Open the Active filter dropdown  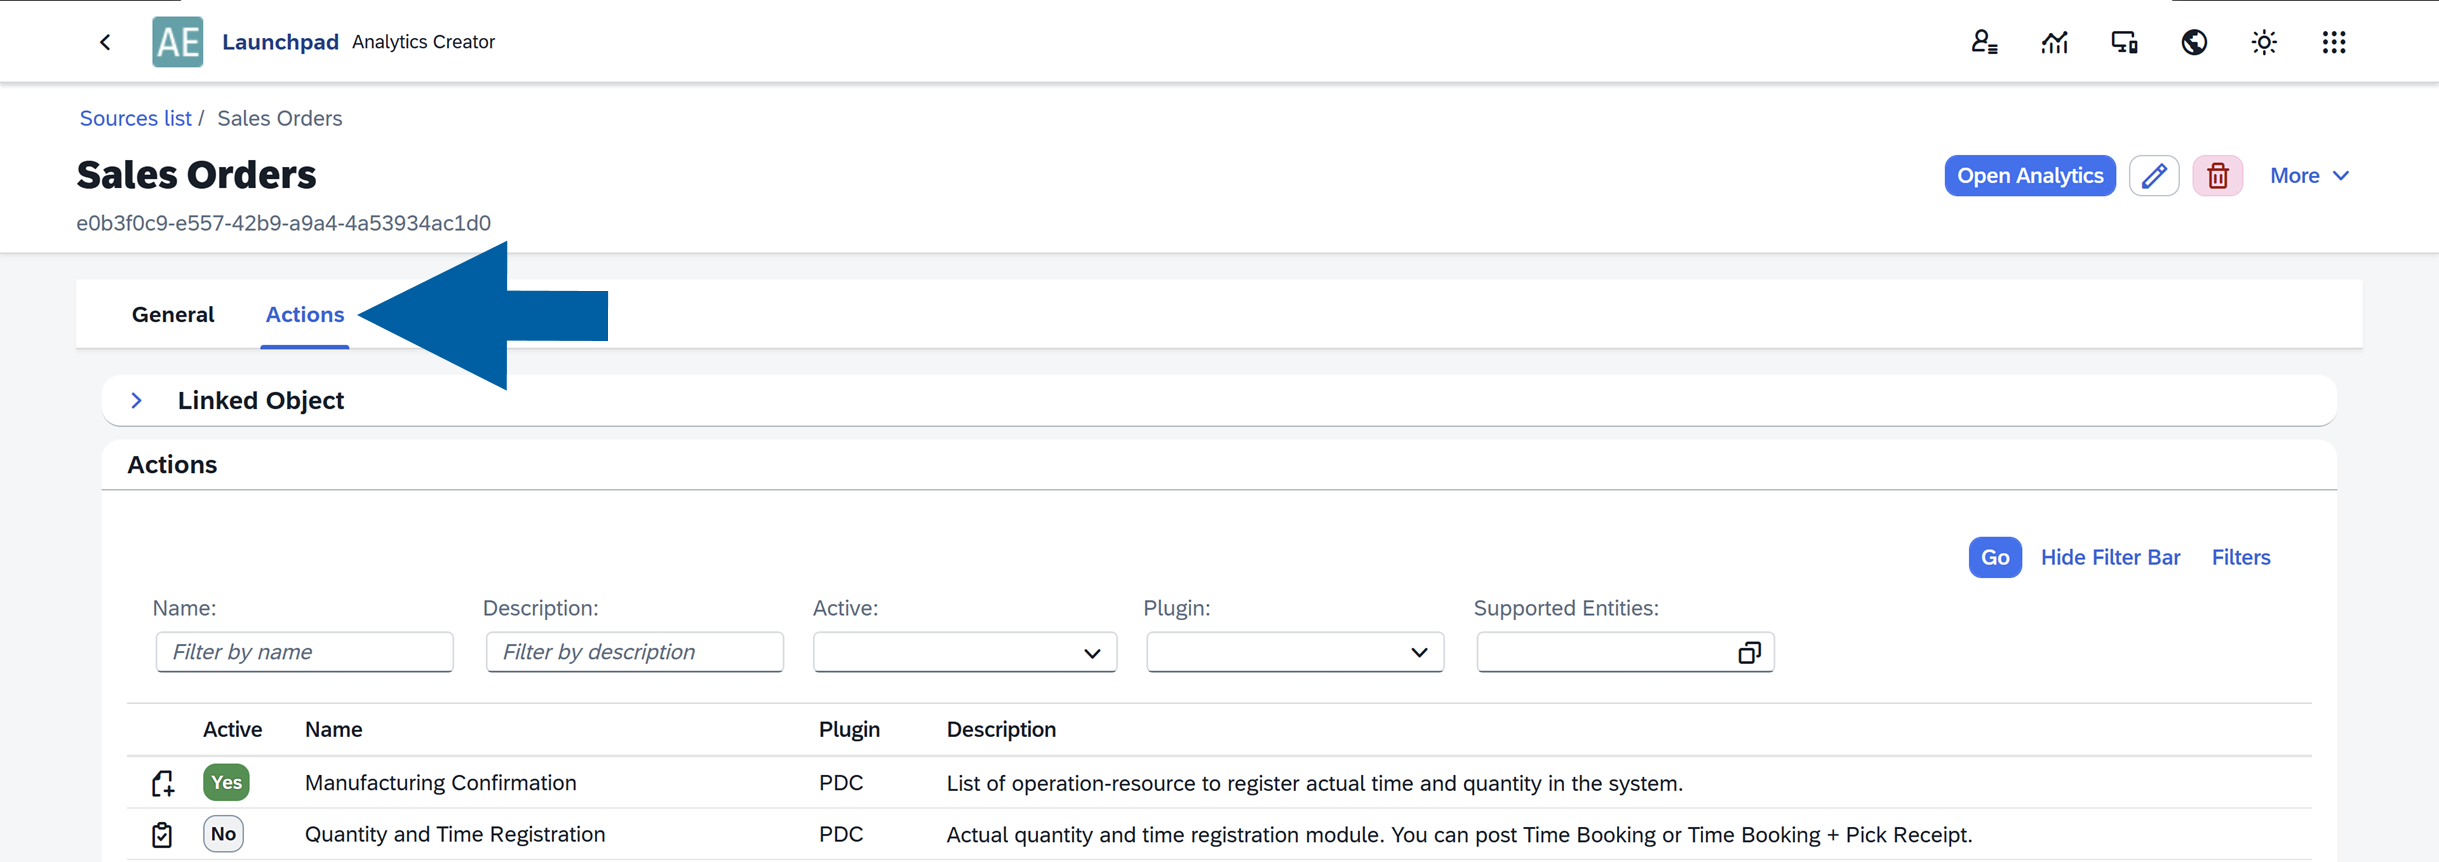tap(964, 653)
